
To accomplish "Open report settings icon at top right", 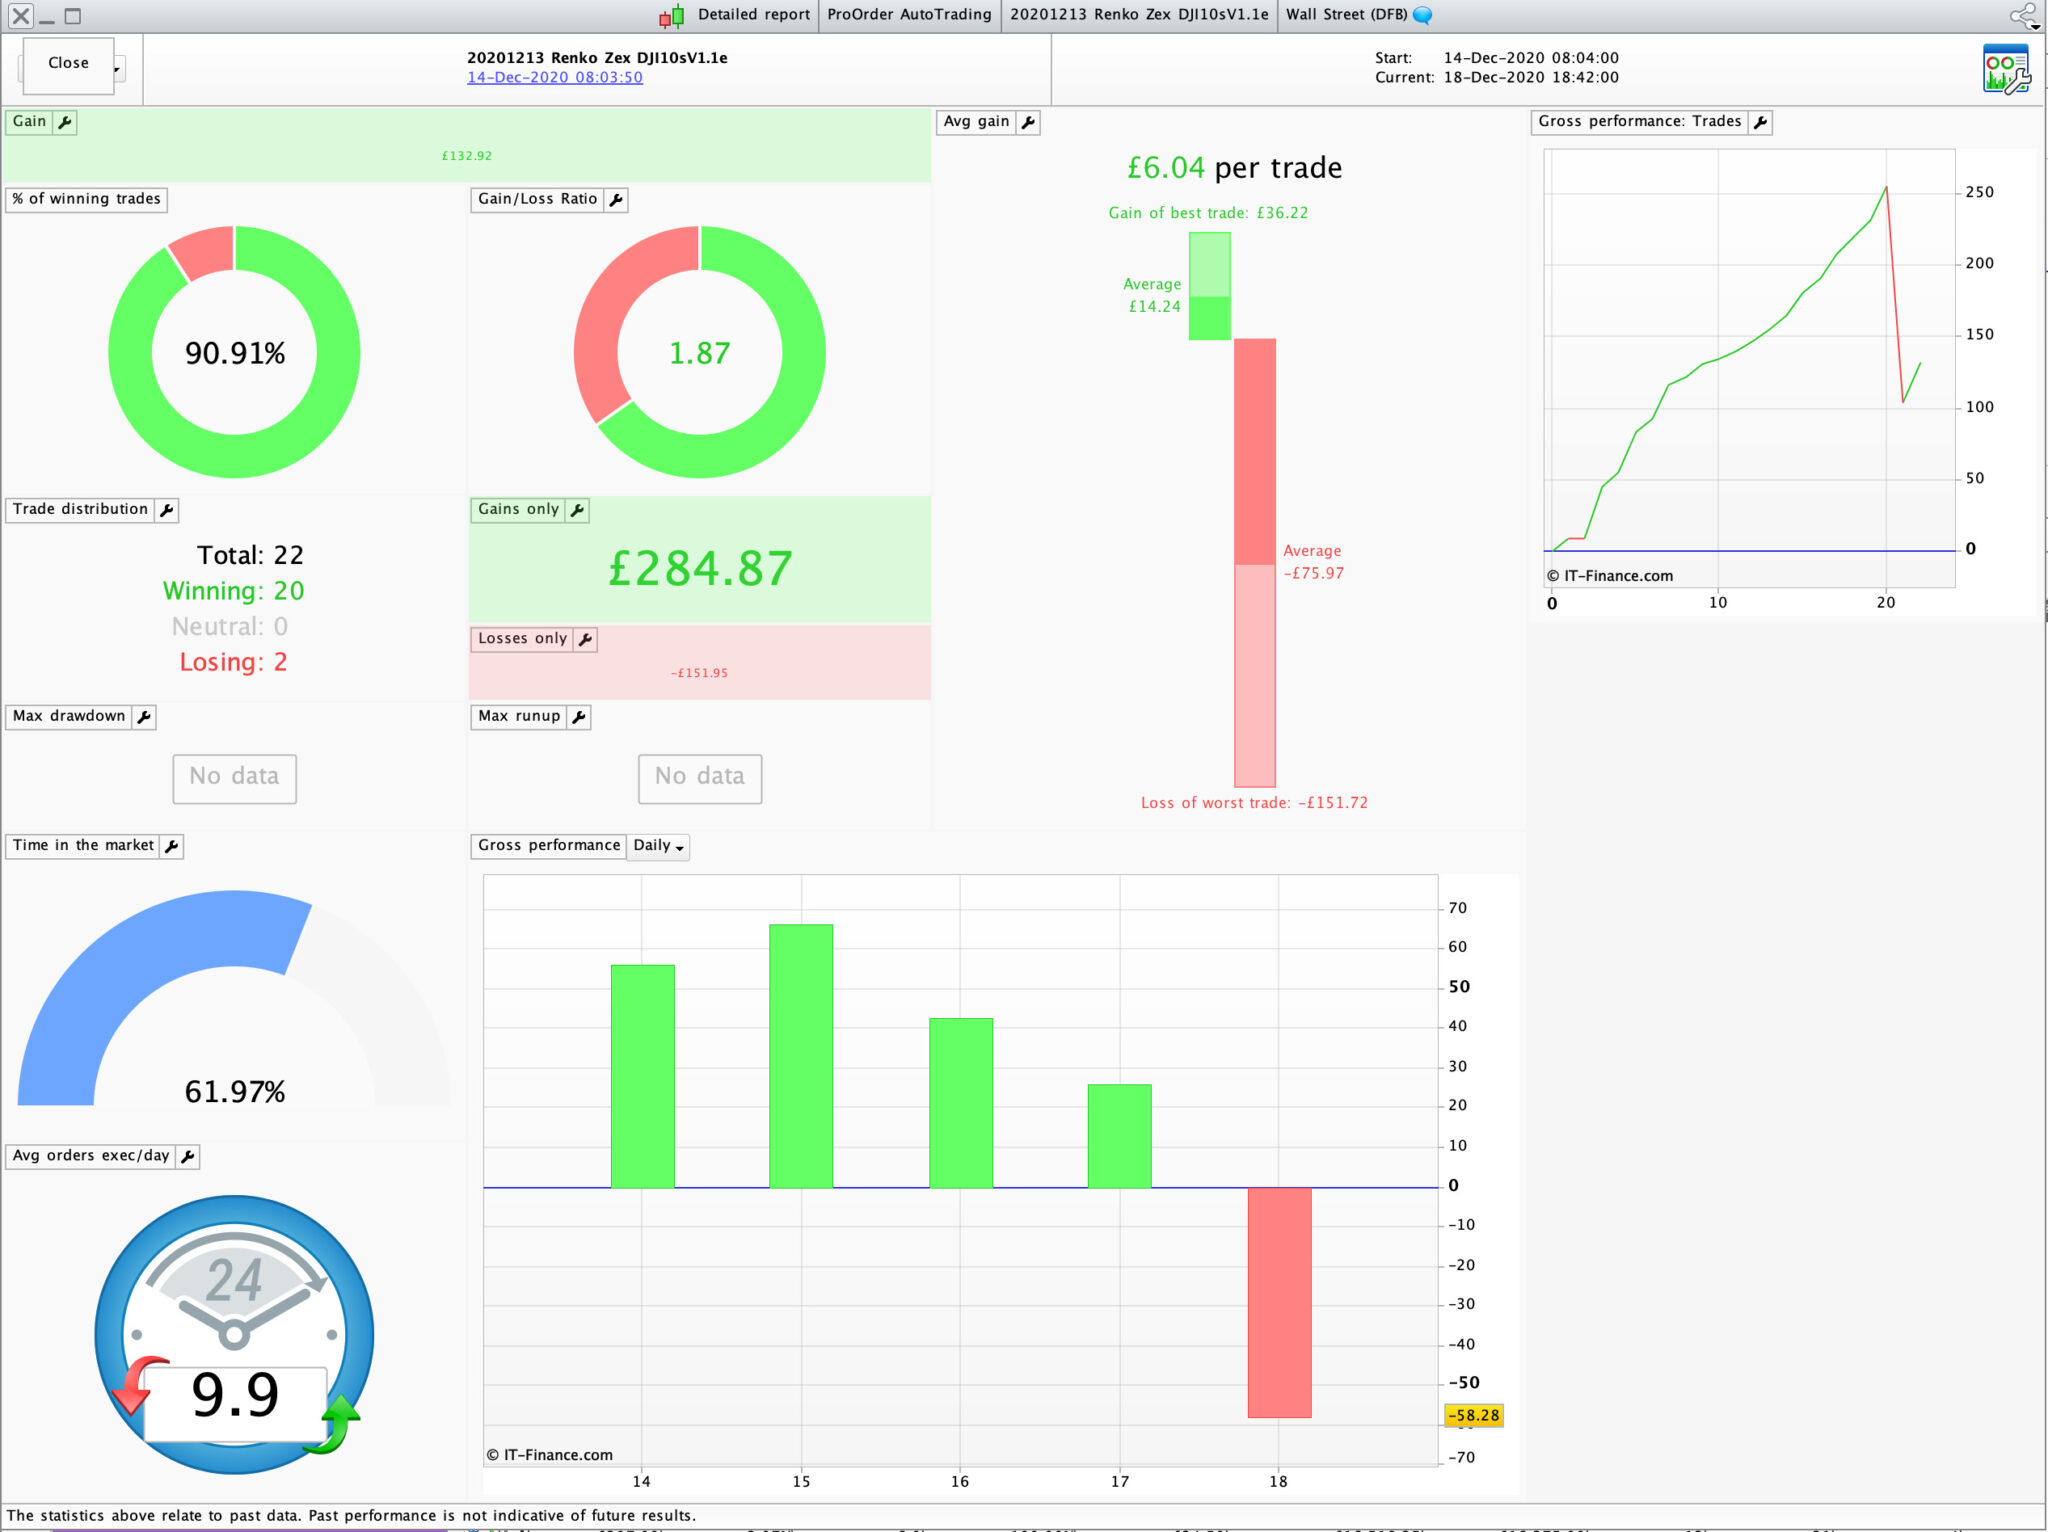I will (x=2006, y=69).
